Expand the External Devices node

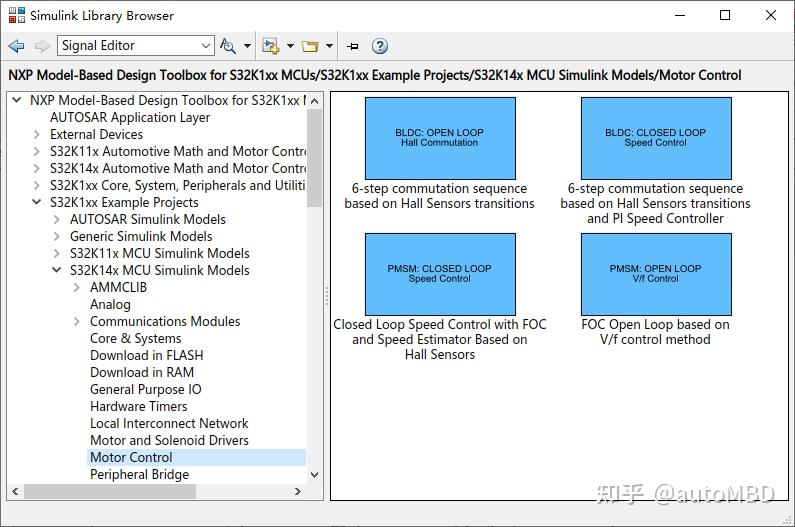pos(37,134)
